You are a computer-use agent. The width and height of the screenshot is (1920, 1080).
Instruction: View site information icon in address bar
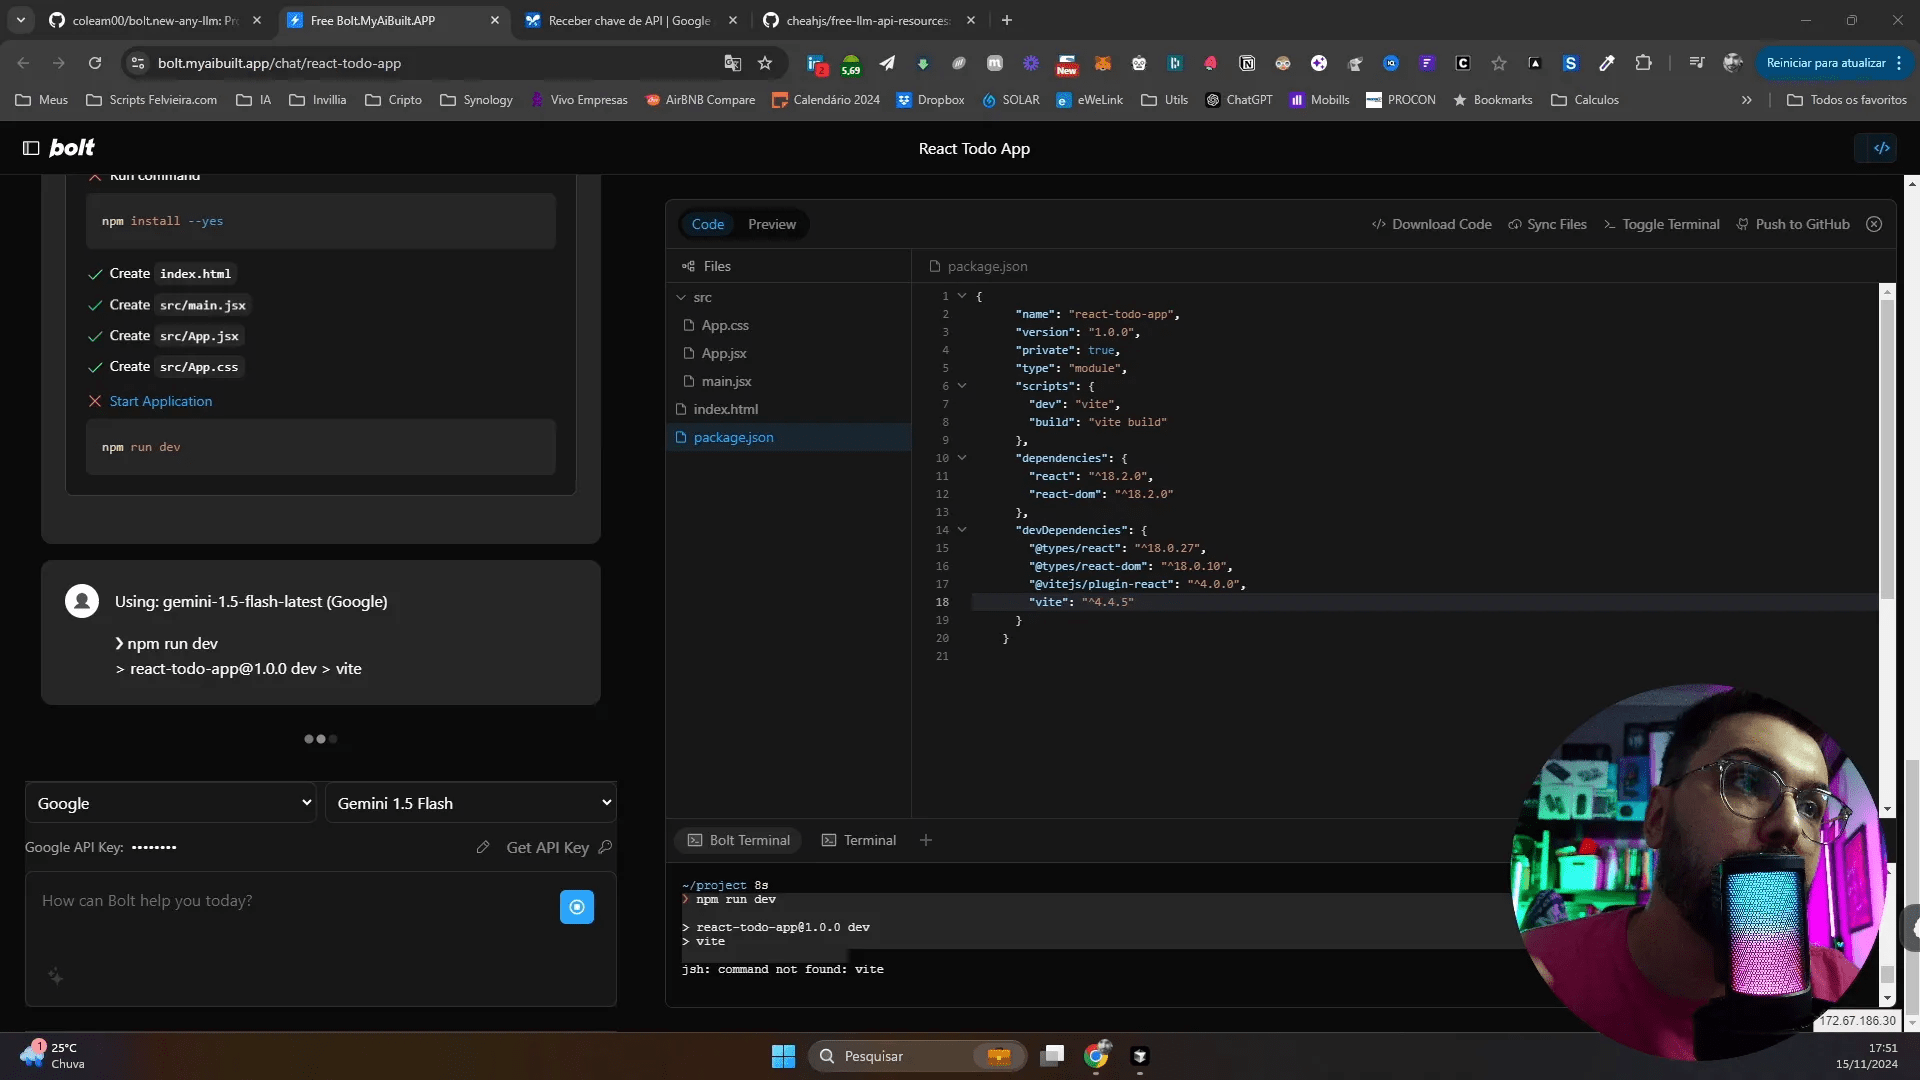tap(138, 63)
